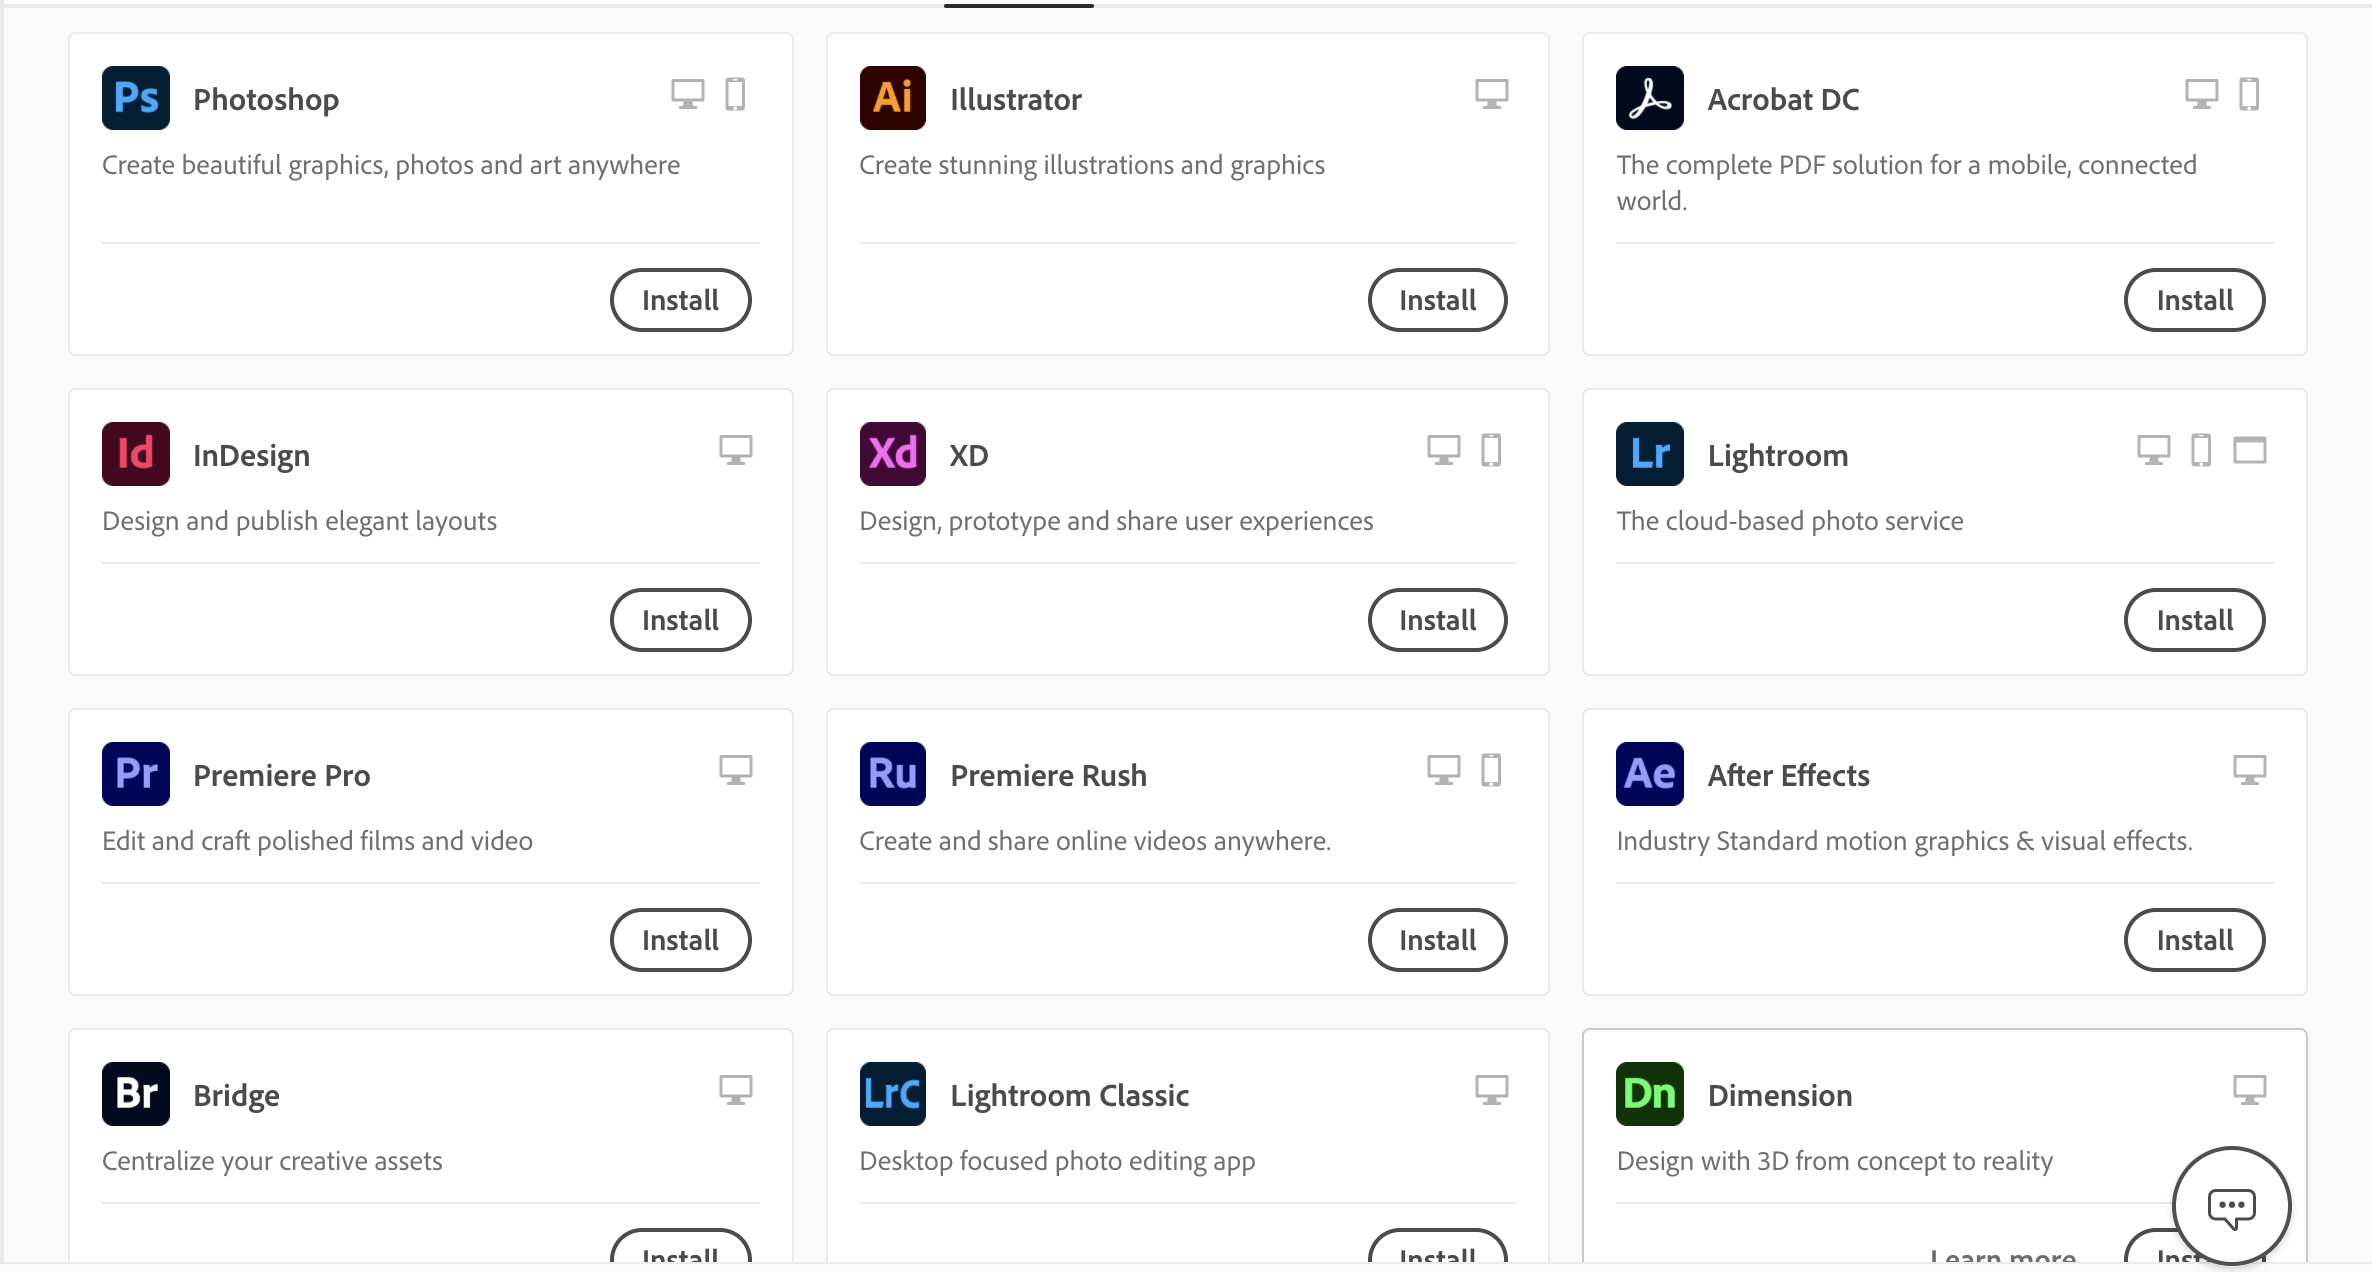Click the After Effects Ae icon

[1650, 774]
